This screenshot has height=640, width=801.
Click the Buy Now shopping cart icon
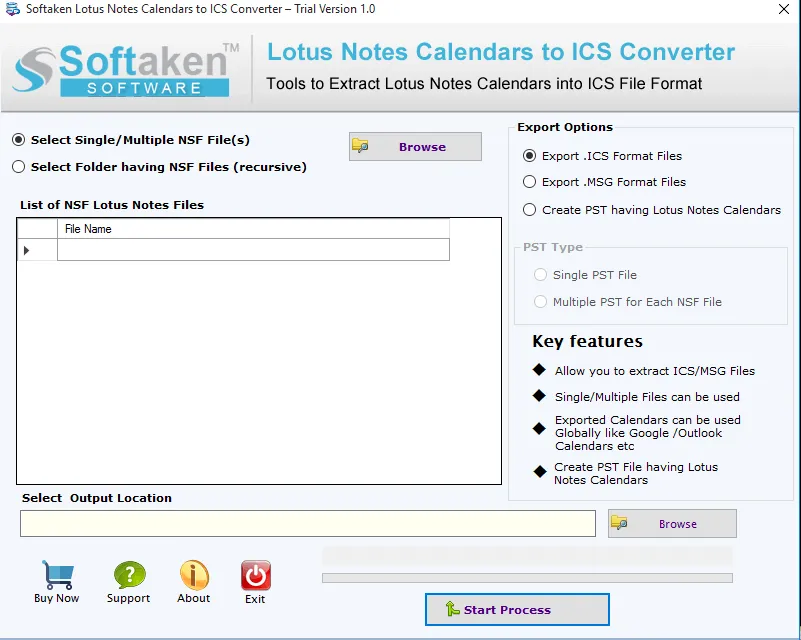(58, 576)
